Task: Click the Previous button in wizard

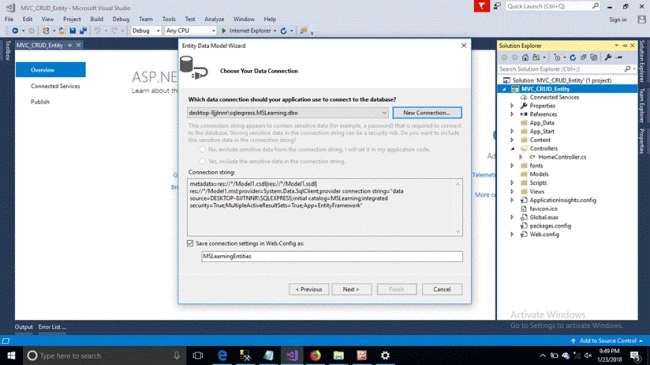Action: (309, 290)
